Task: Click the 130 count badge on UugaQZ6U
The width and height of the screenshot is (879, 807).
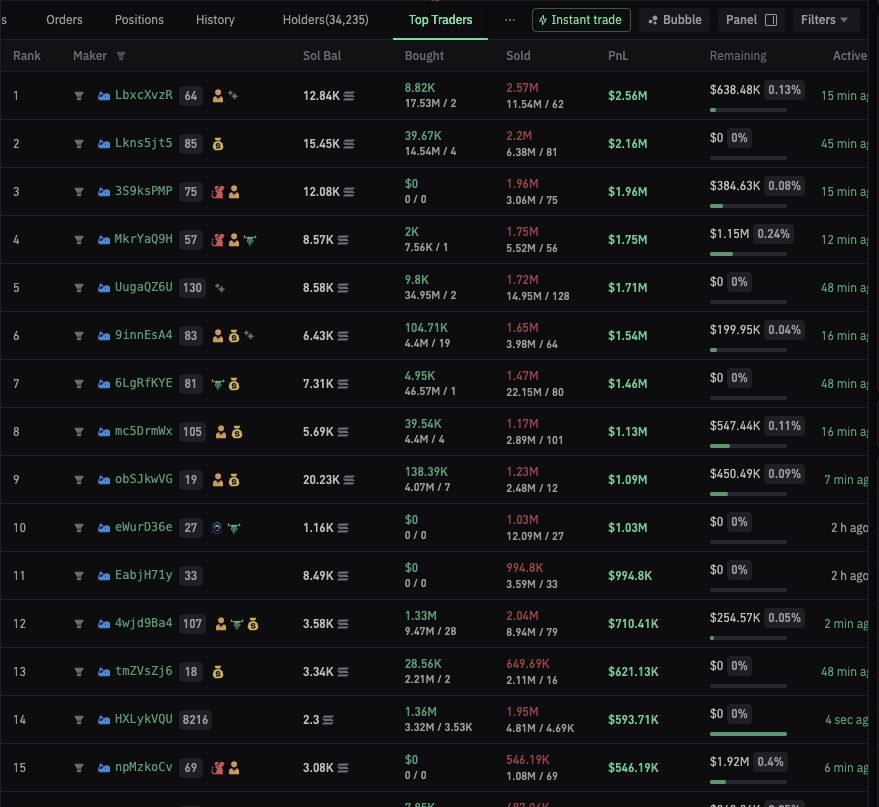Action: pos(192,288)
